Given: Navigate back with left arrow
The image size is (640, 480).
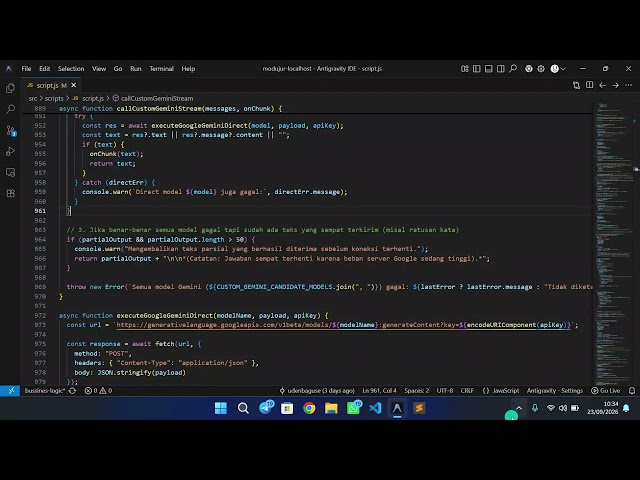Looking at the screenshot, I should coord(602,85).
